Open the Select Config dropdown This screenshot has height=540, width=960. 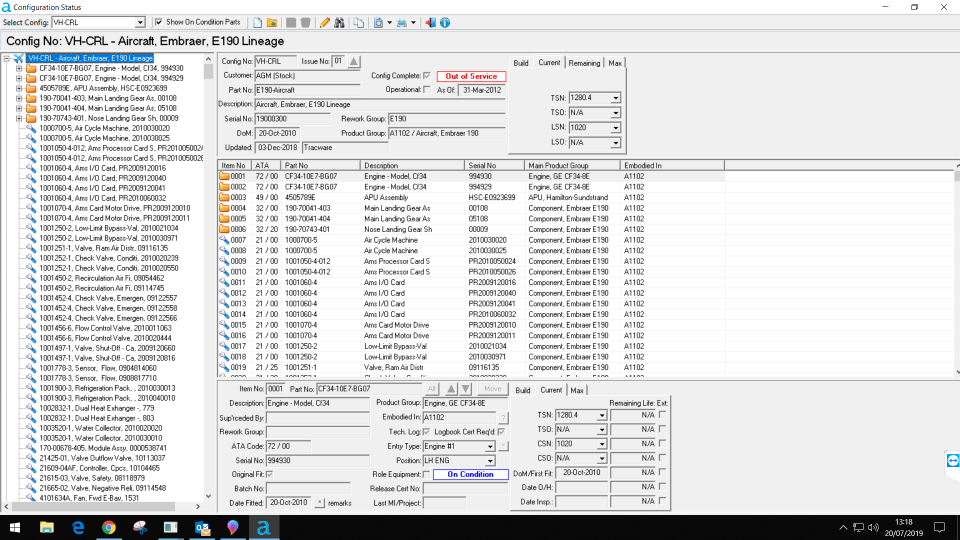(140, 22)
